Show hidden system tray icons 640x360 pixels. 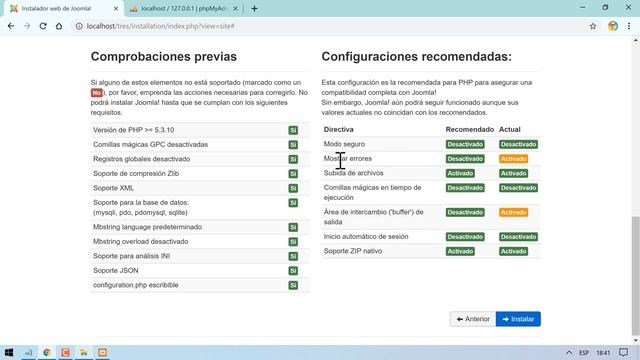[x=569, y=353]
